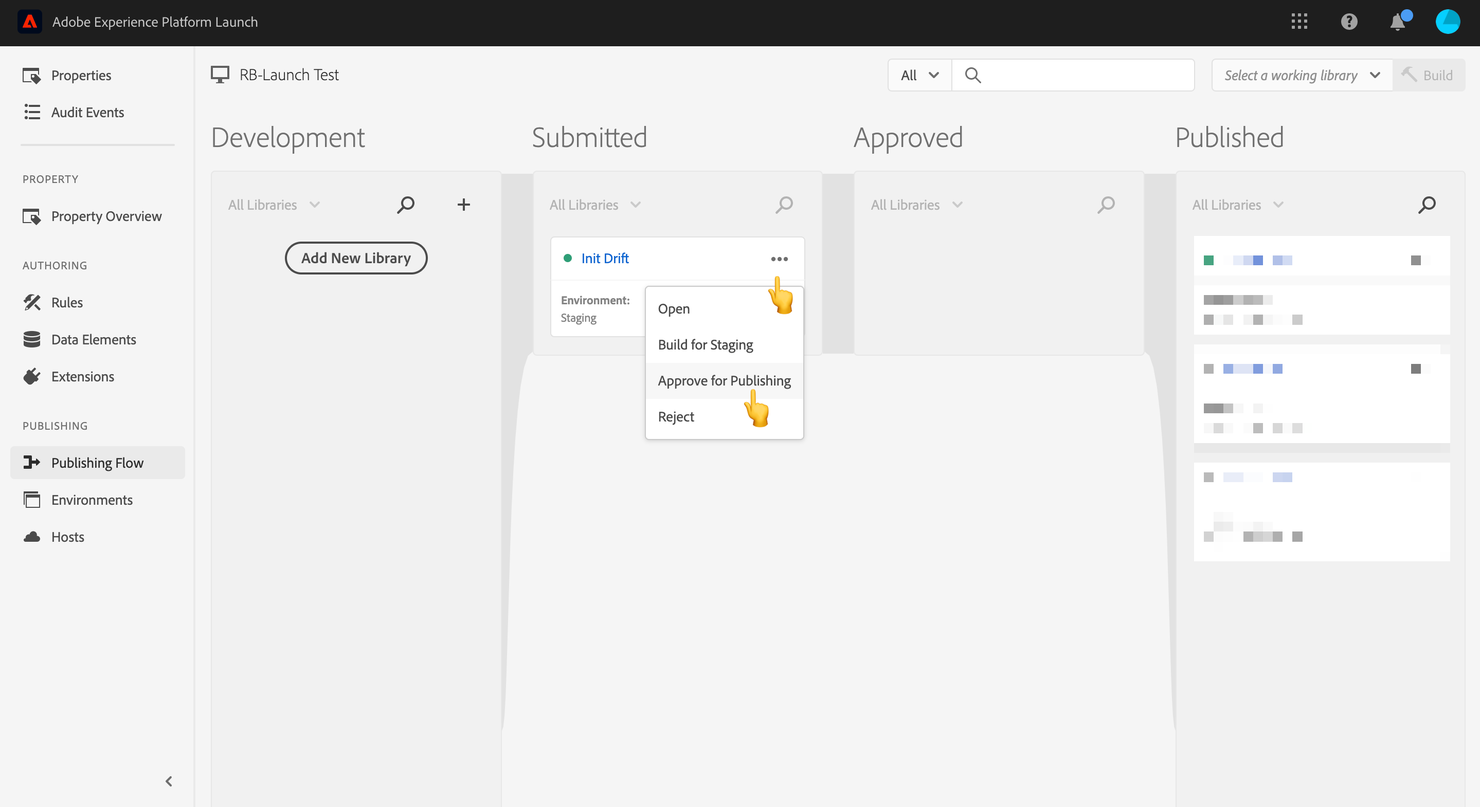The width and height of the screenshot is (1480, 807).
Task: Open the notifications bell
Action: click(x=1398, y=22)
